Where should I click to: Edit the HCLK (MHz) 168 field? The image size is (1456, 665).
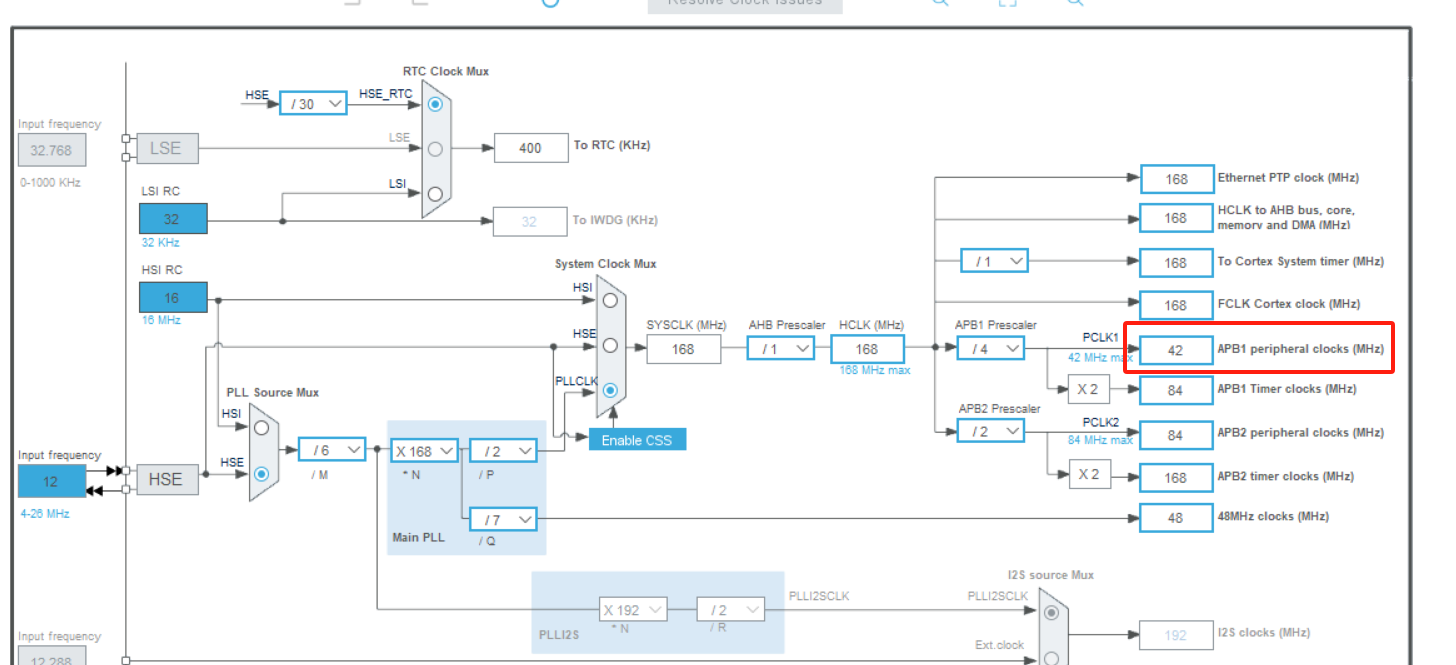[867, 349]
